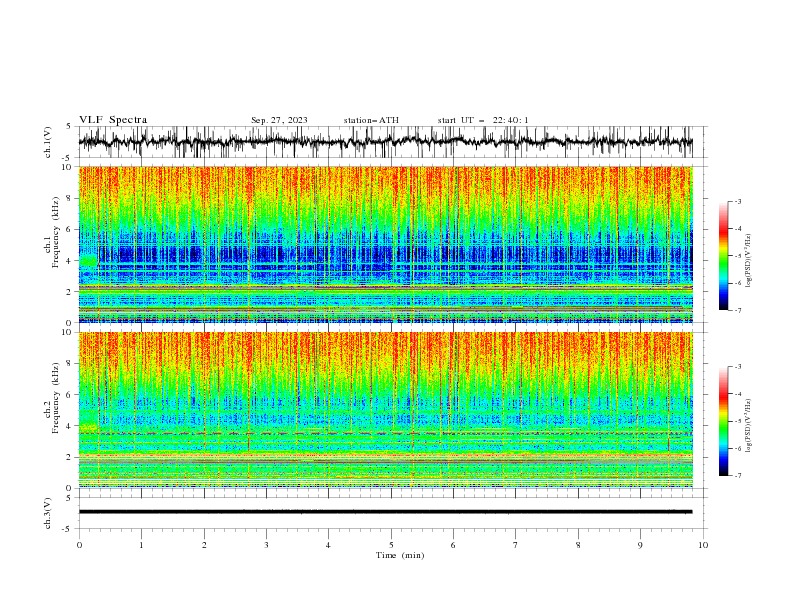Click the "-5" label on ch.1 colorbar

738,256
